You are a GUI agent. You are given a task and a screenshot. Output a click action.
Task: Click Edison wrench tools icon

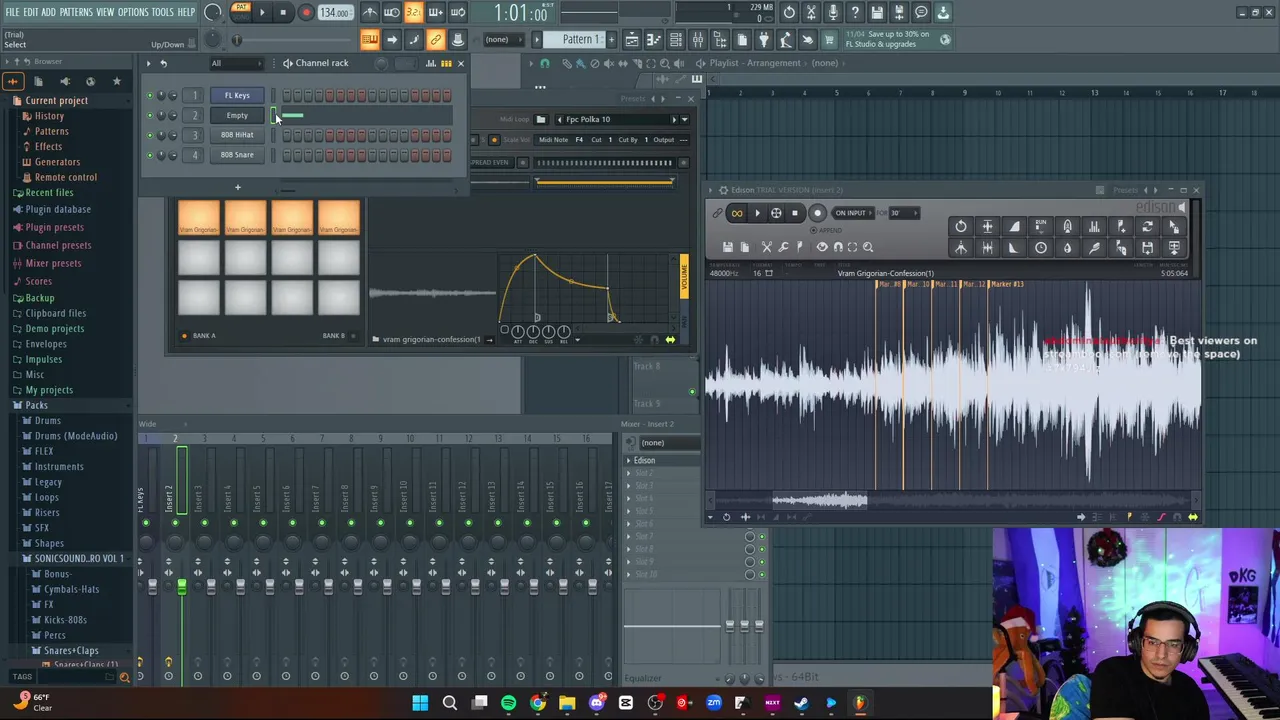[783, 247]
